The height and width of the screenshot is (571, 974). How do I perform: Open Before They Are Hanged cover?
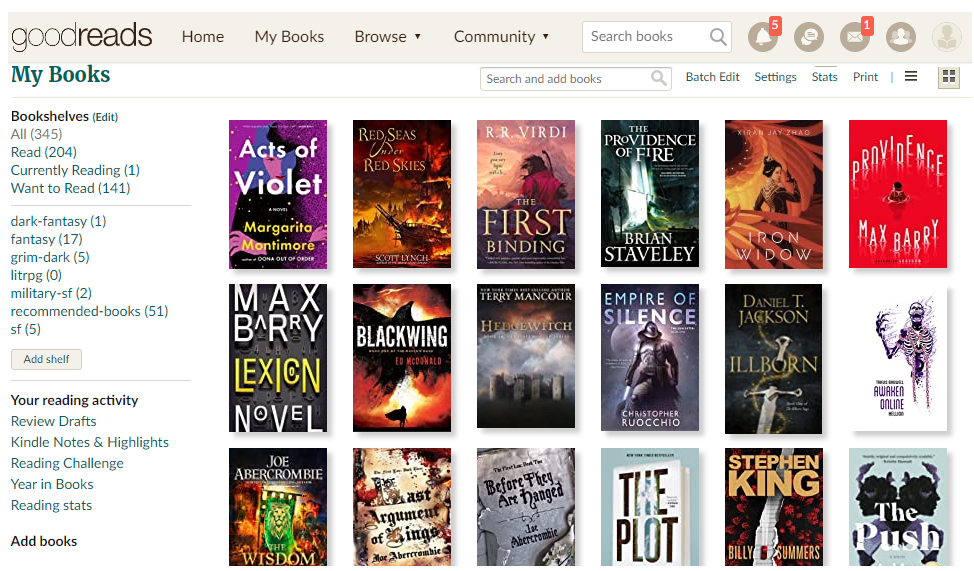526,507
